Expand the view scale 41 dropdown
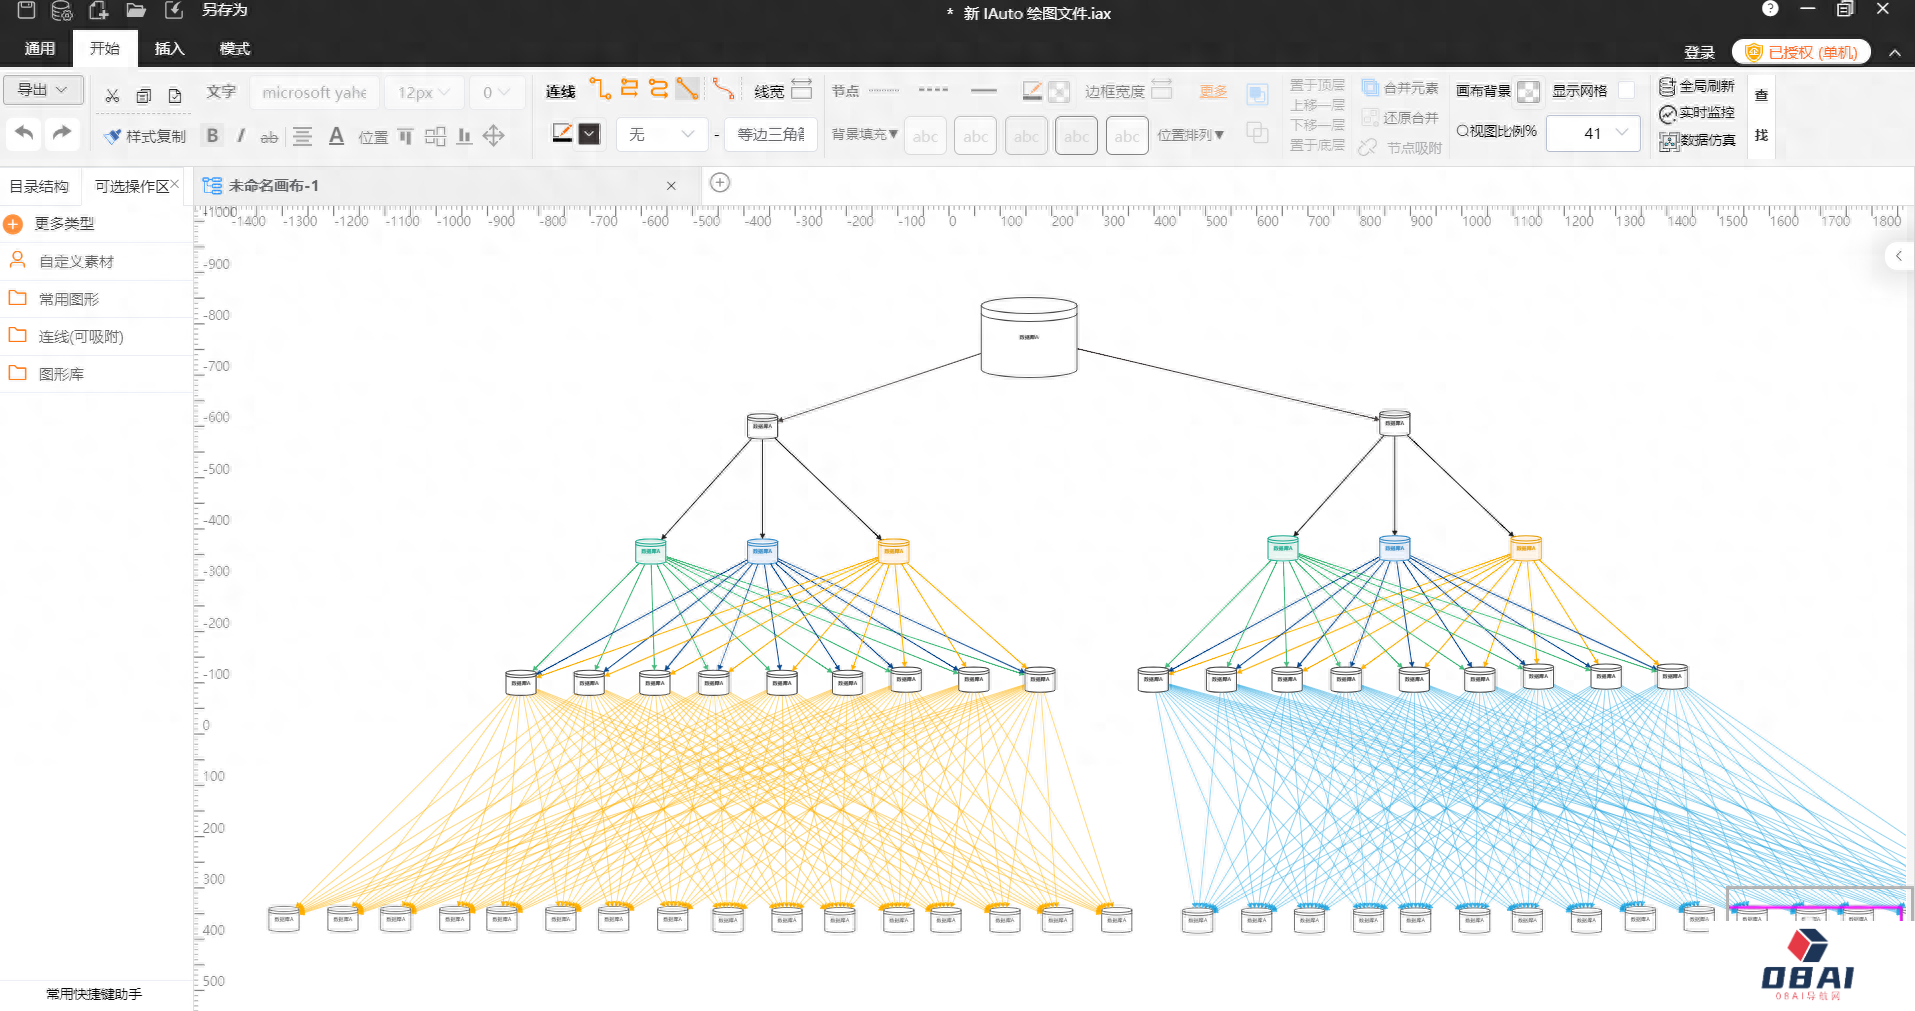Screen dimensions: 1915x1011 tap(1621, 133)
